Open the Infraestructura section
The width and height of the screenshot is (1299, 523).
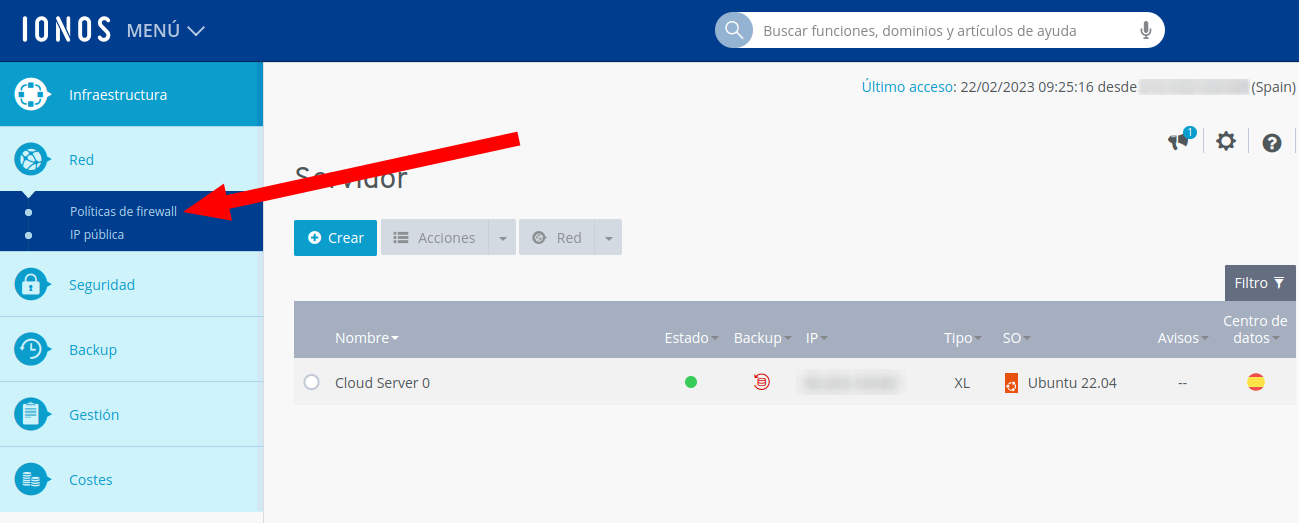click(118, 95)
